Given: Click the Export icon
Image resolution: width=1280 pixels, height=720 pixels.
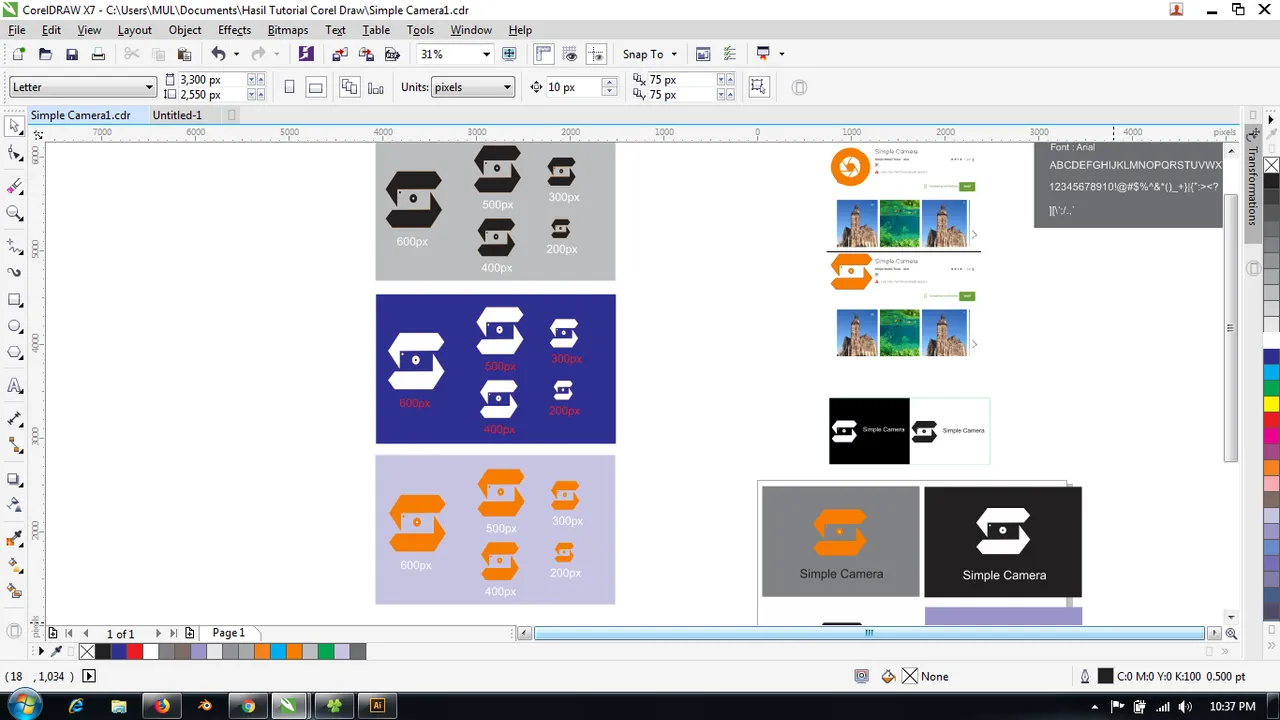Looking at the screenshot, I should 366,54.
